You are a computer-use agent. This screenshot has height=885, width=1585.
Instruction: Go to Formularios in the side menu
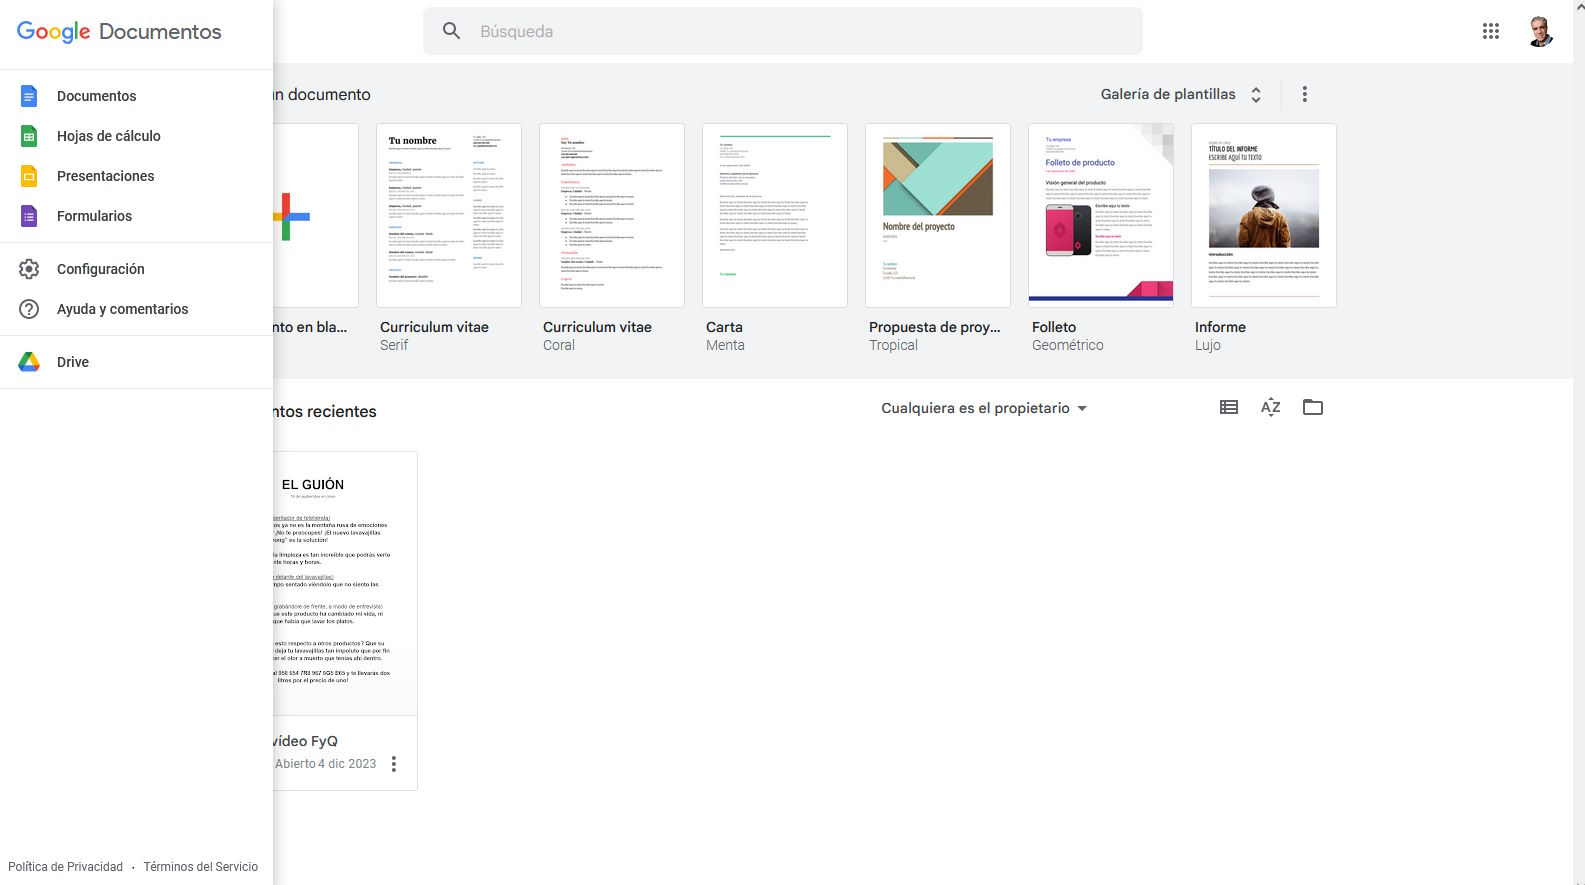coord(94,216)
